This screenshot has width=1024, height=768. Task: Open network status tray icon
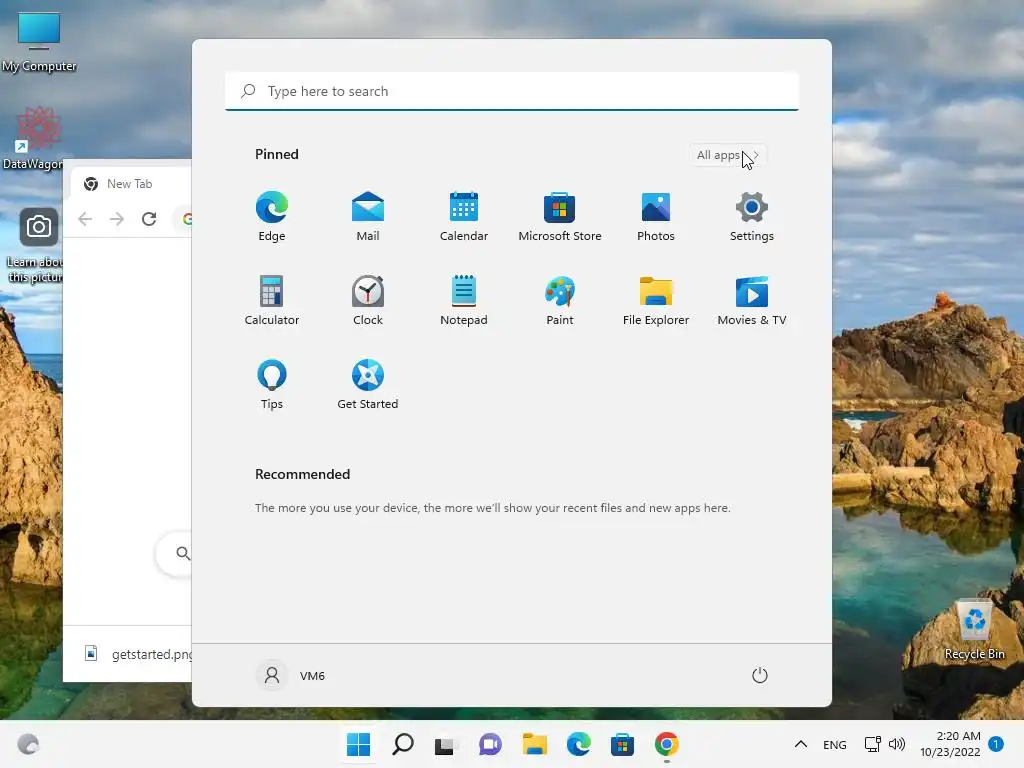[x=872, y=744]
